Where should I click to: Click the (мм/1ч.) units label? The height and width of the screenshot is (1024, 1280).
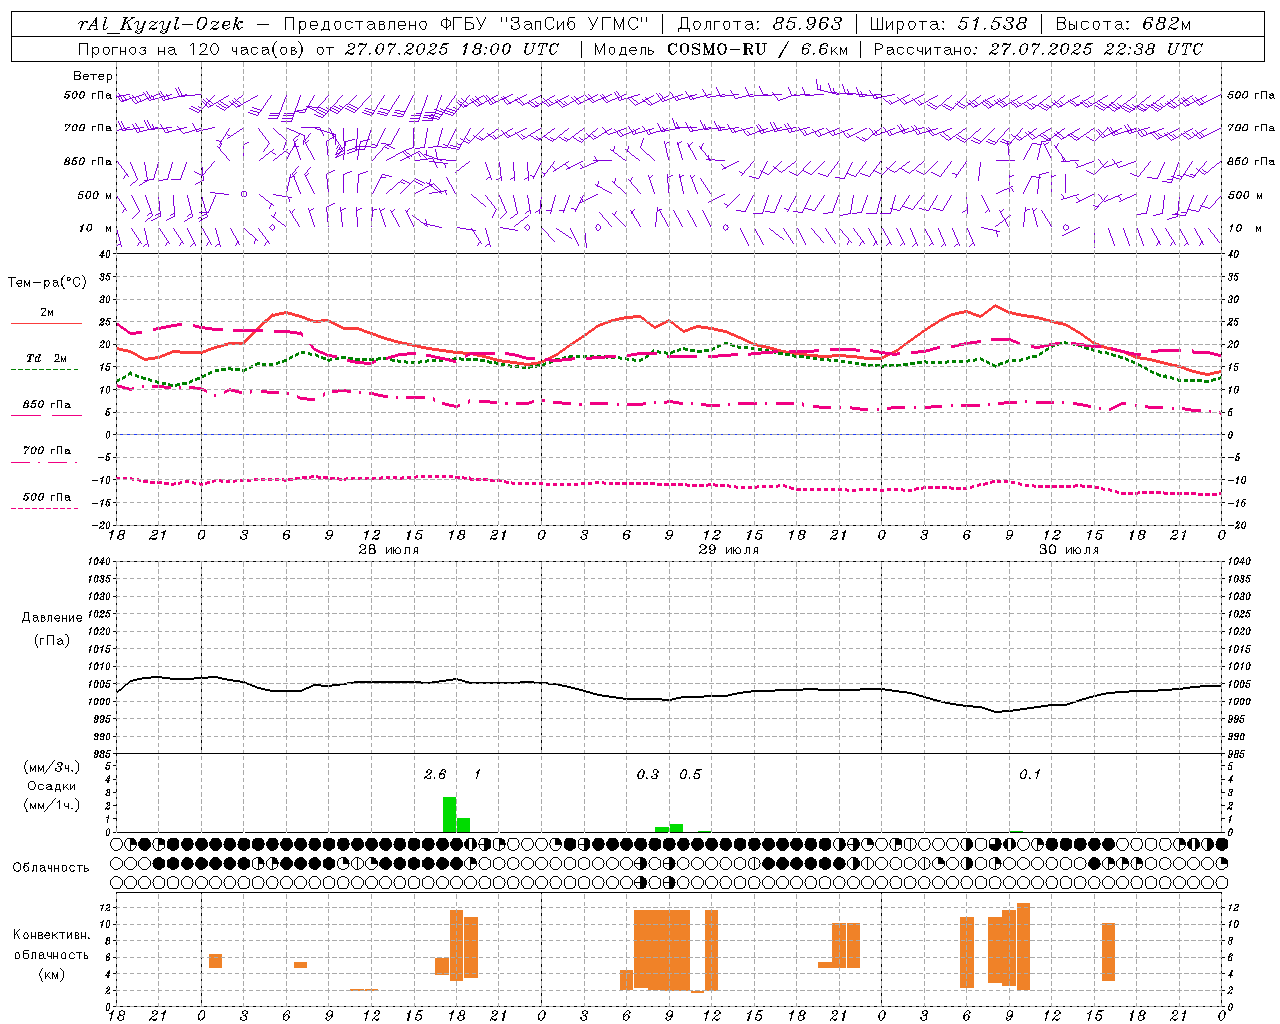52,805
